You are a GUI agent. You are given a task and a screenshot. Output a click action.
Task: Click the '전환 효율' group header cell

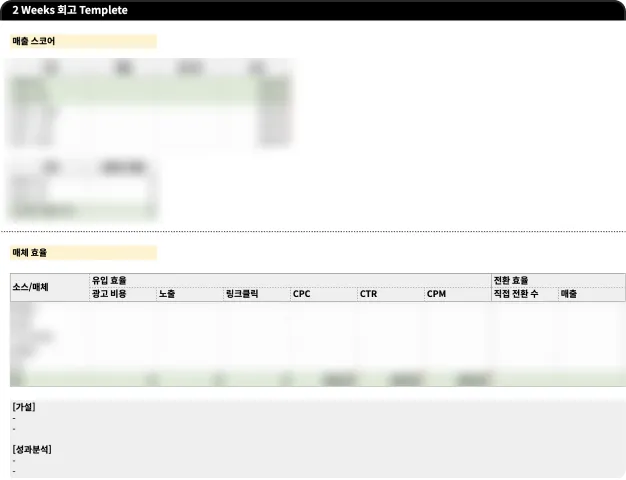point(559,280)
